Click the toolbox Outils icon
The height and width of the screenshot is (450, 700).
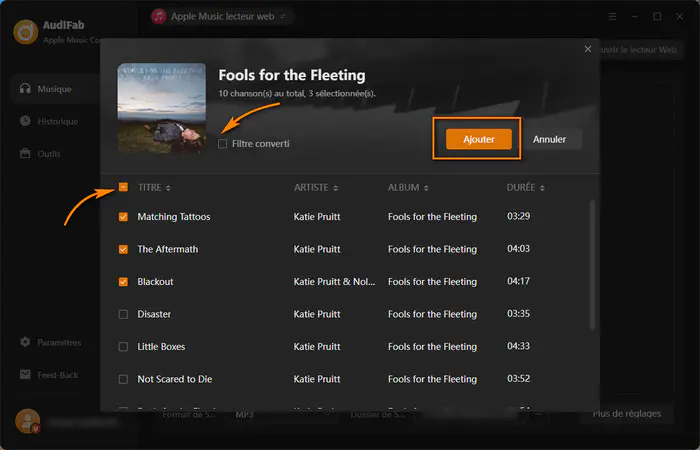pyautogui.click(x=25, y=153)
